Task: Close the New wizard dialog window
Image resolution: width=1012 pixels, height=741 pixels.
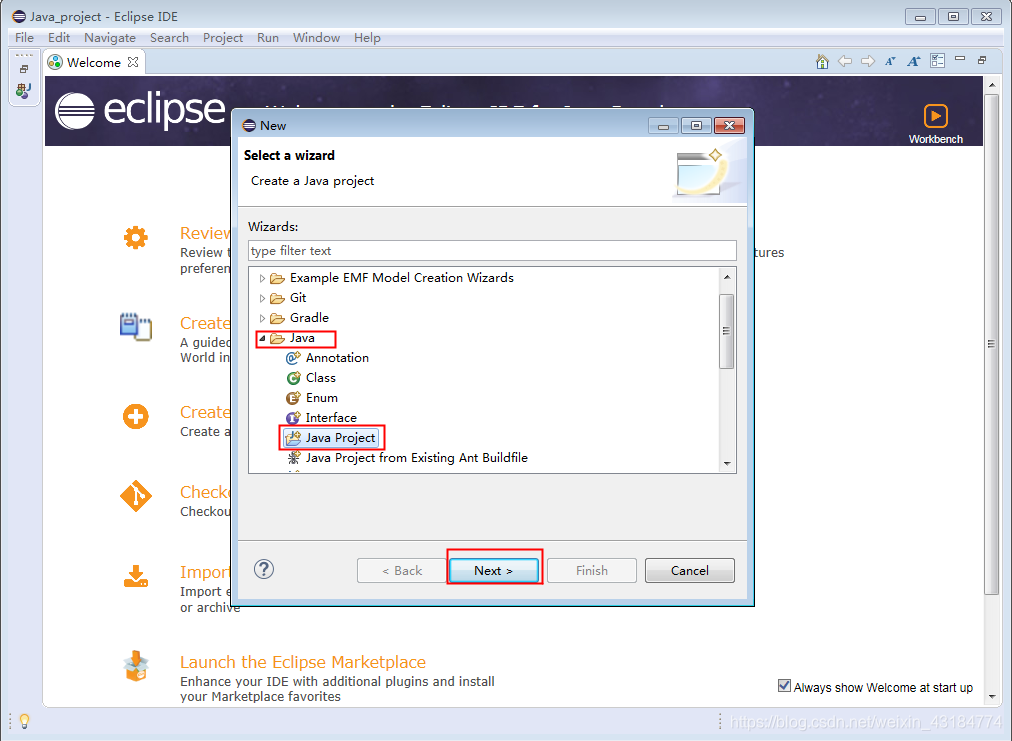Action: [x=729, y=125]
